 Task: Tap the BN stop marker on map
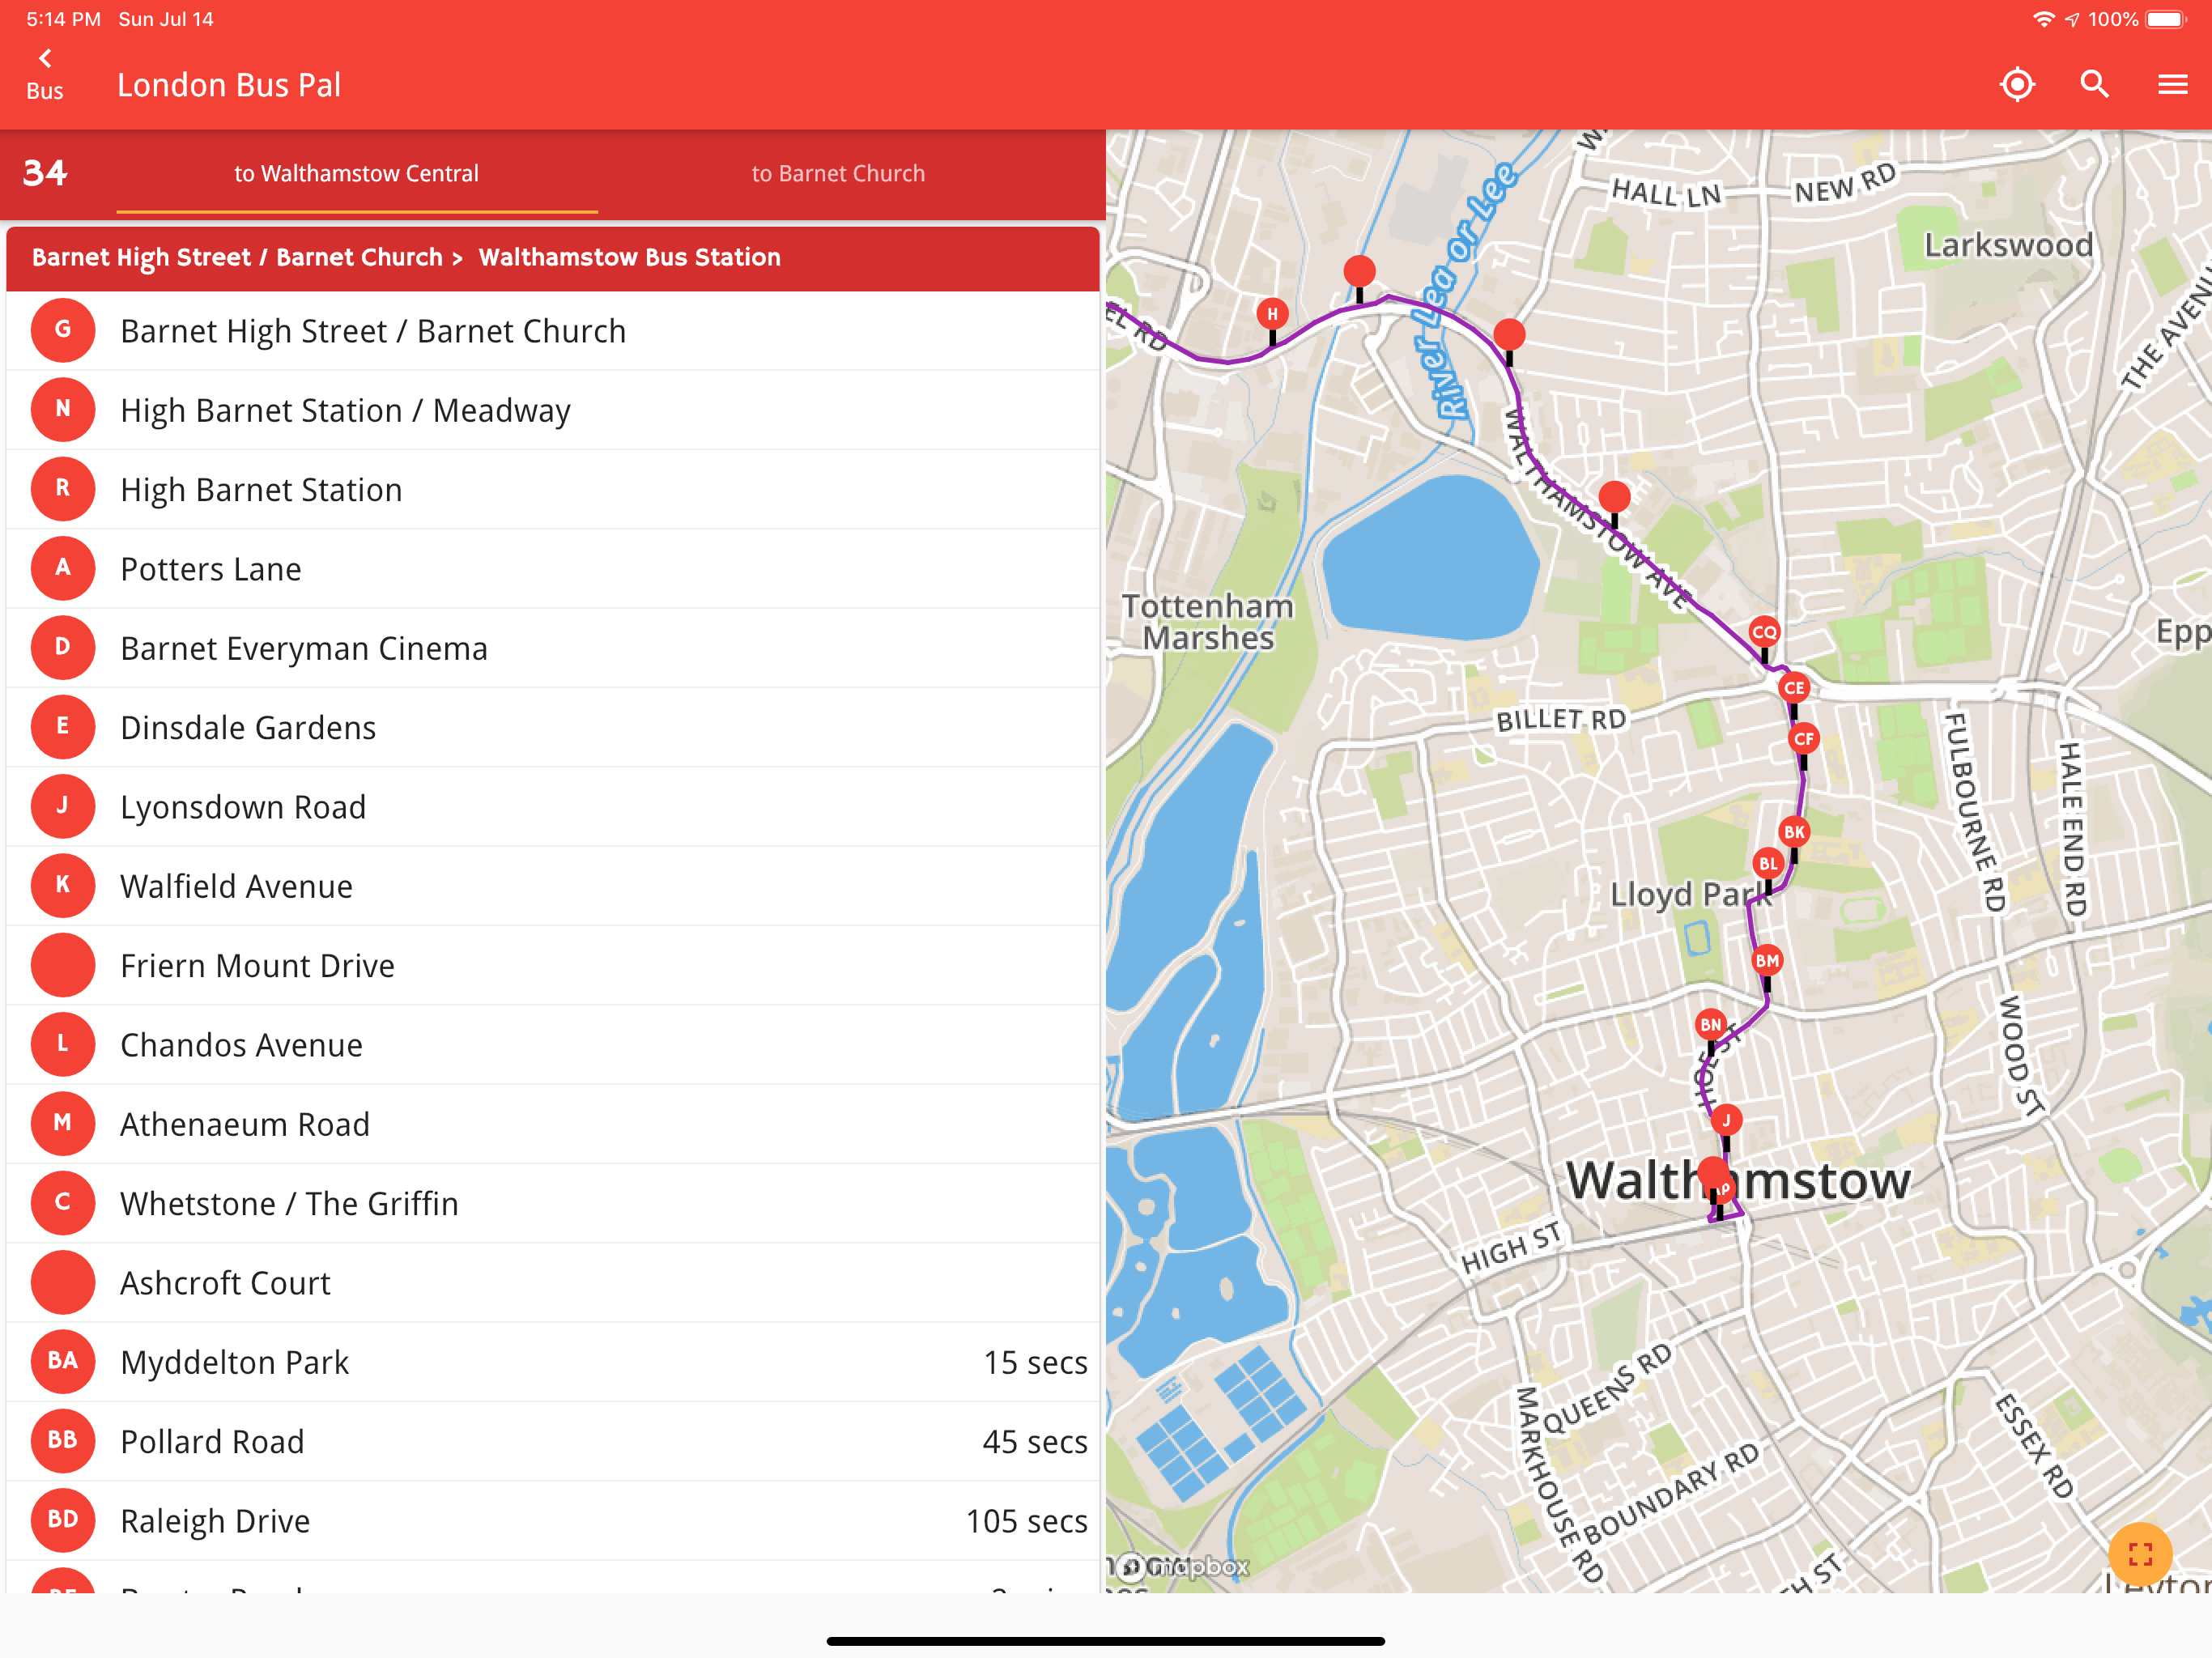(x=1711, y=1025)
